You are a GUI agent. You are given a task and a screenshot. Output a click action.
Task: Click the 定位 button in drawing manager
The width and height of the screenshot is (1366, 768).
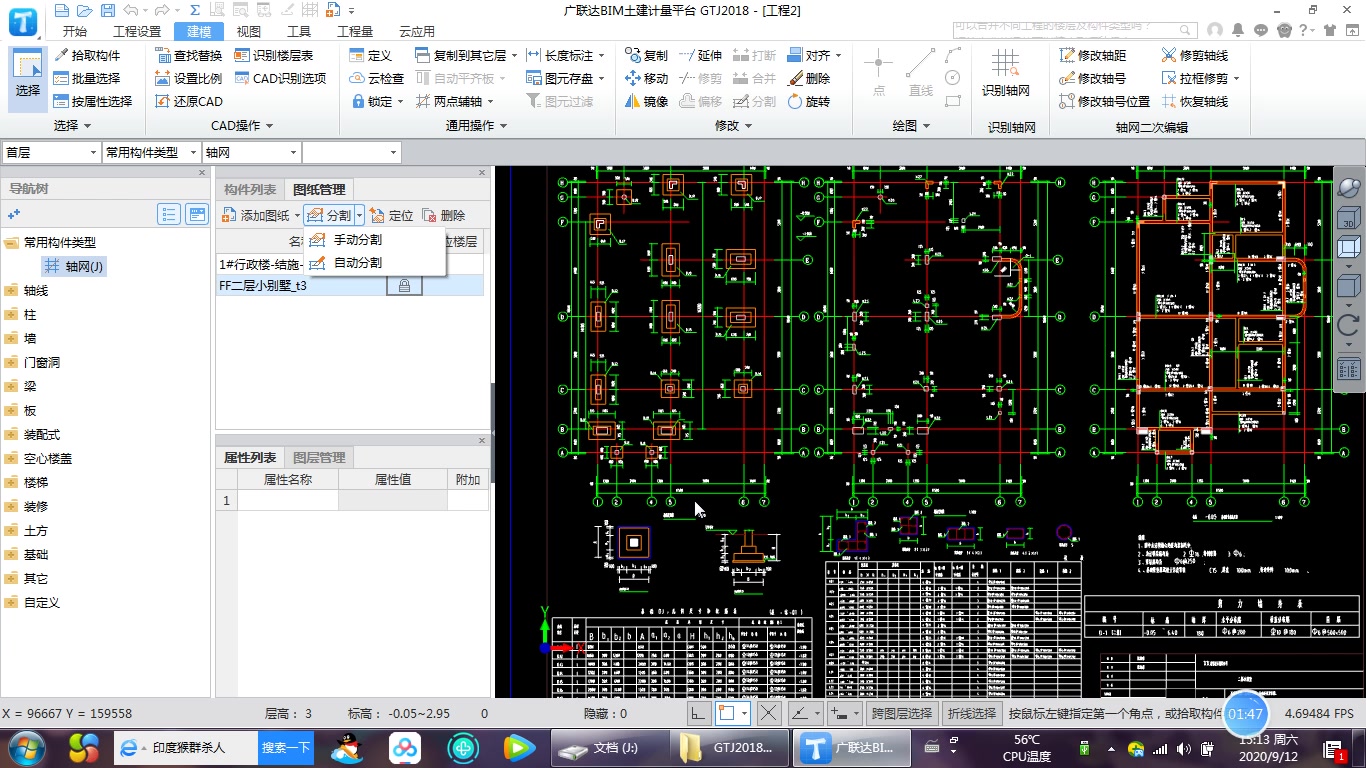point(392,215)
